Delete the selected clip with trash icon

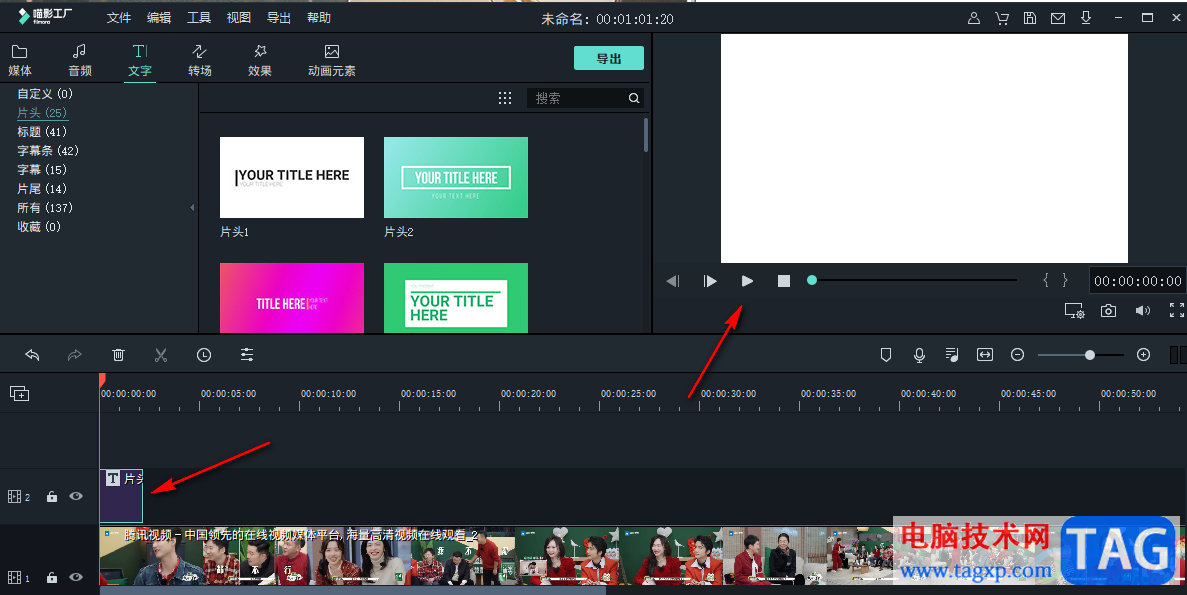pos(118,354)
